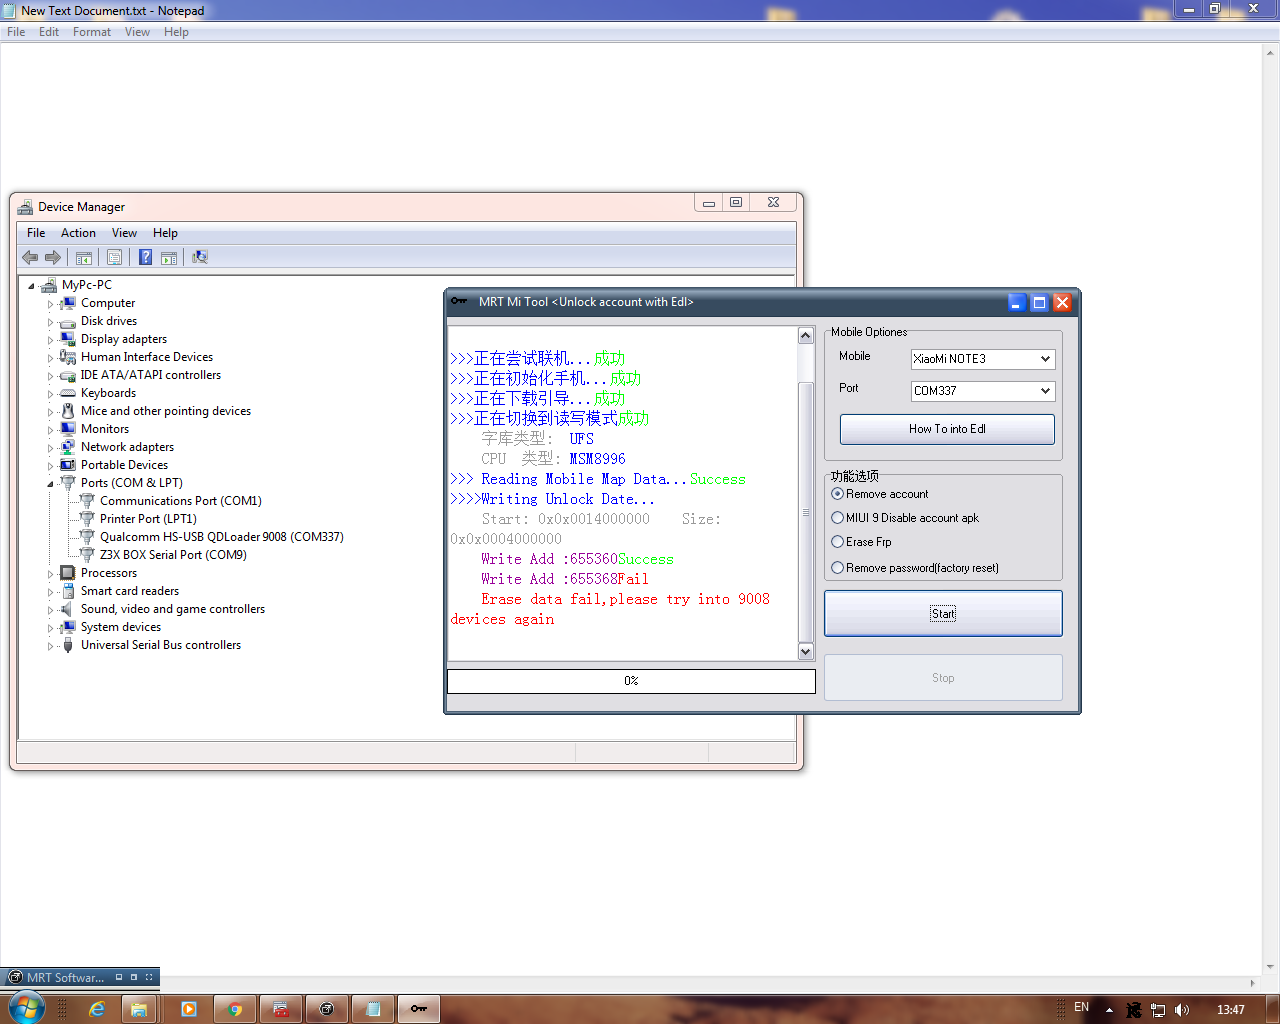Viewport: 1280px width, 1024px height.
Task: Switch to Notepad via taskbar icon
Action: pos(373,1009)
